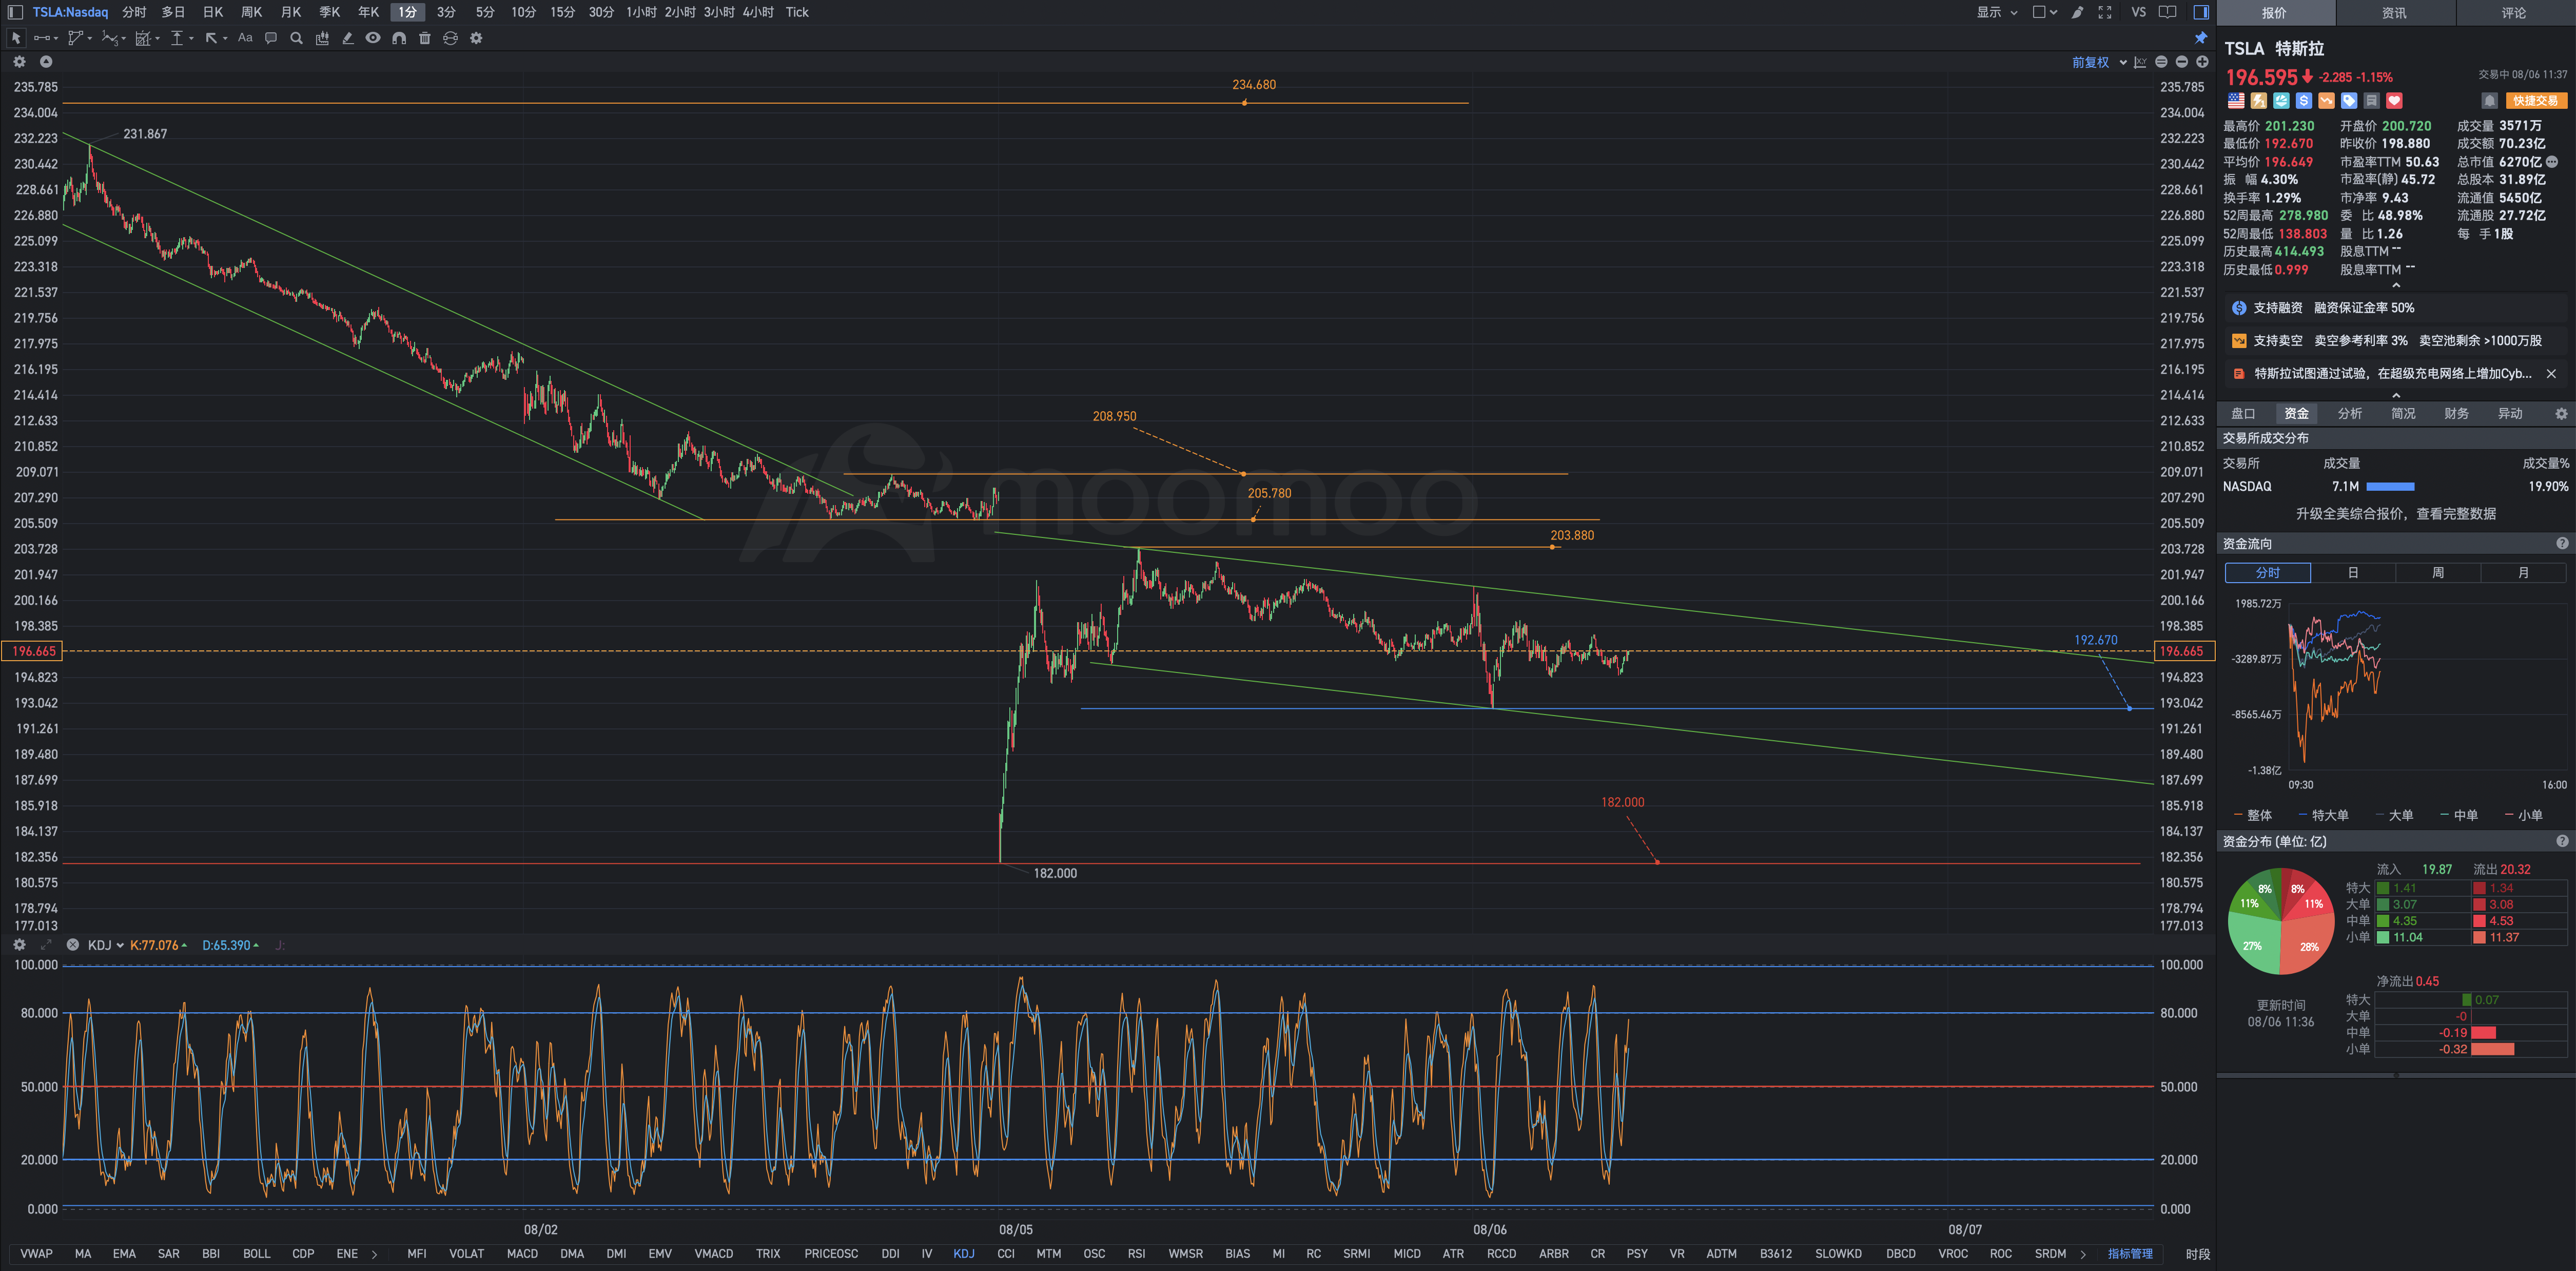
Task: Click the lightning level-1 quote icon
Action: tap(2259, 101)
